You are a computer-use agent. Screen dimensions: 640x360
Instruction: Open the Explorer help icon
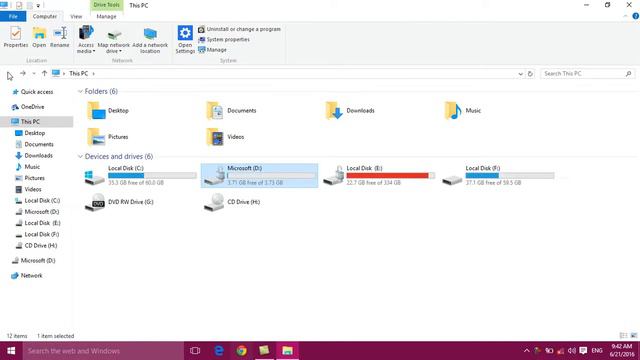point(636,16)
